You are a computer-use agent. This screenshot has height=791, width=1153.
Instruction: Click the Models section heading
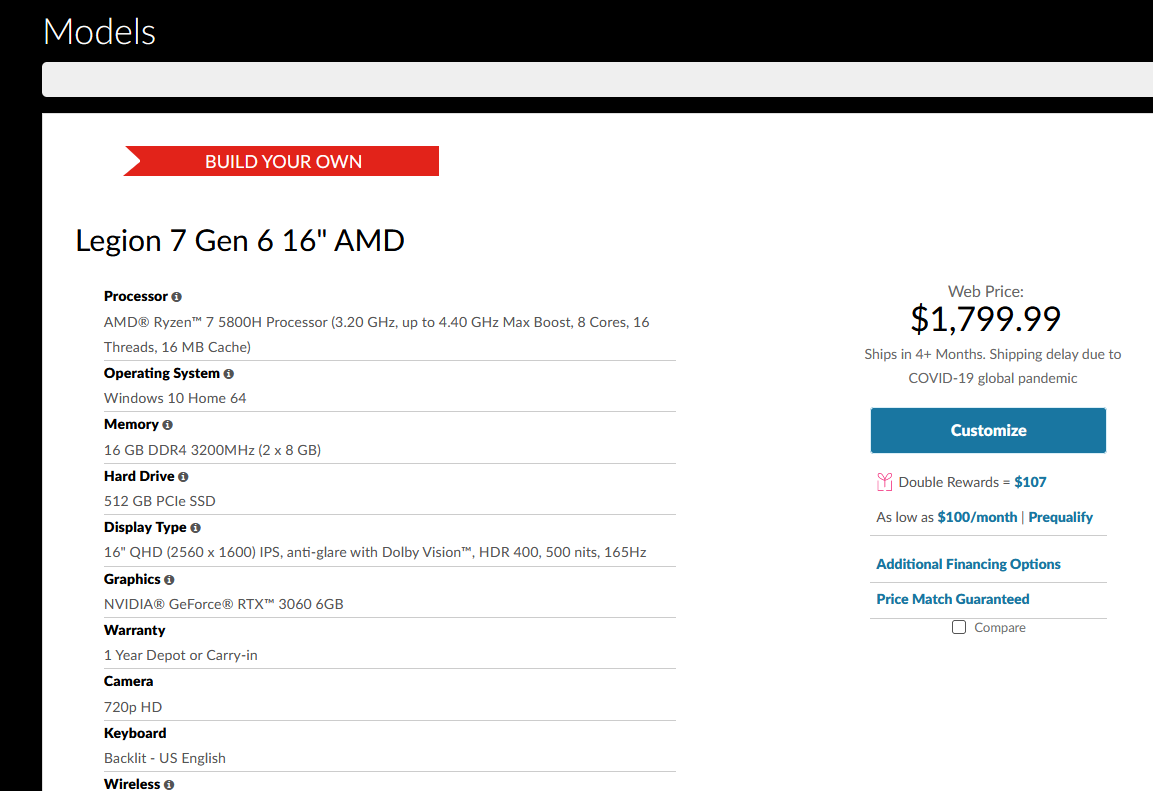[x=99, y=32]
